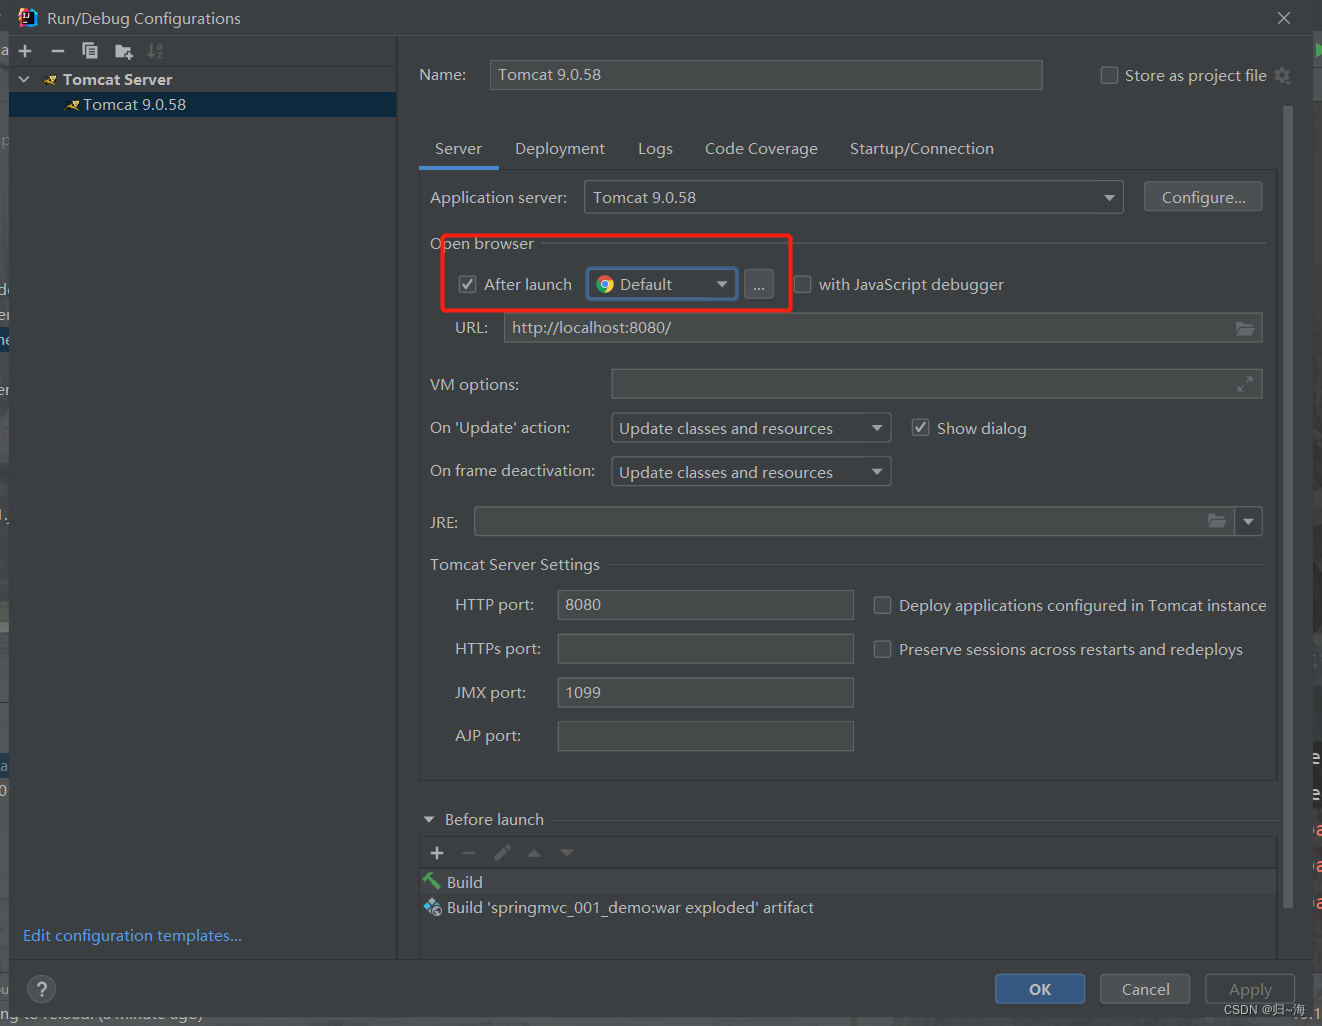The image size is (1322, 1026).
Task: Save configuration into new folder icon
Action: point(123,51)
